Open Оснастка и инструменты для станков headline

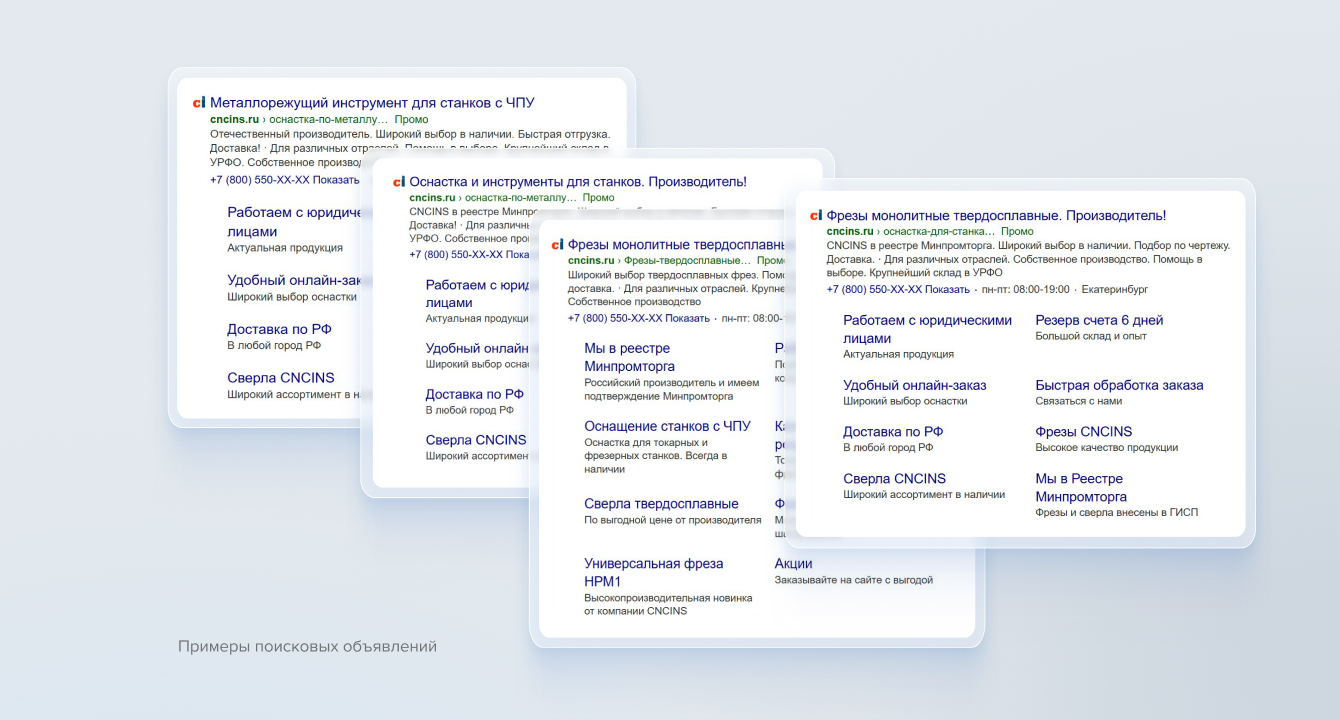tap(578, 182)
